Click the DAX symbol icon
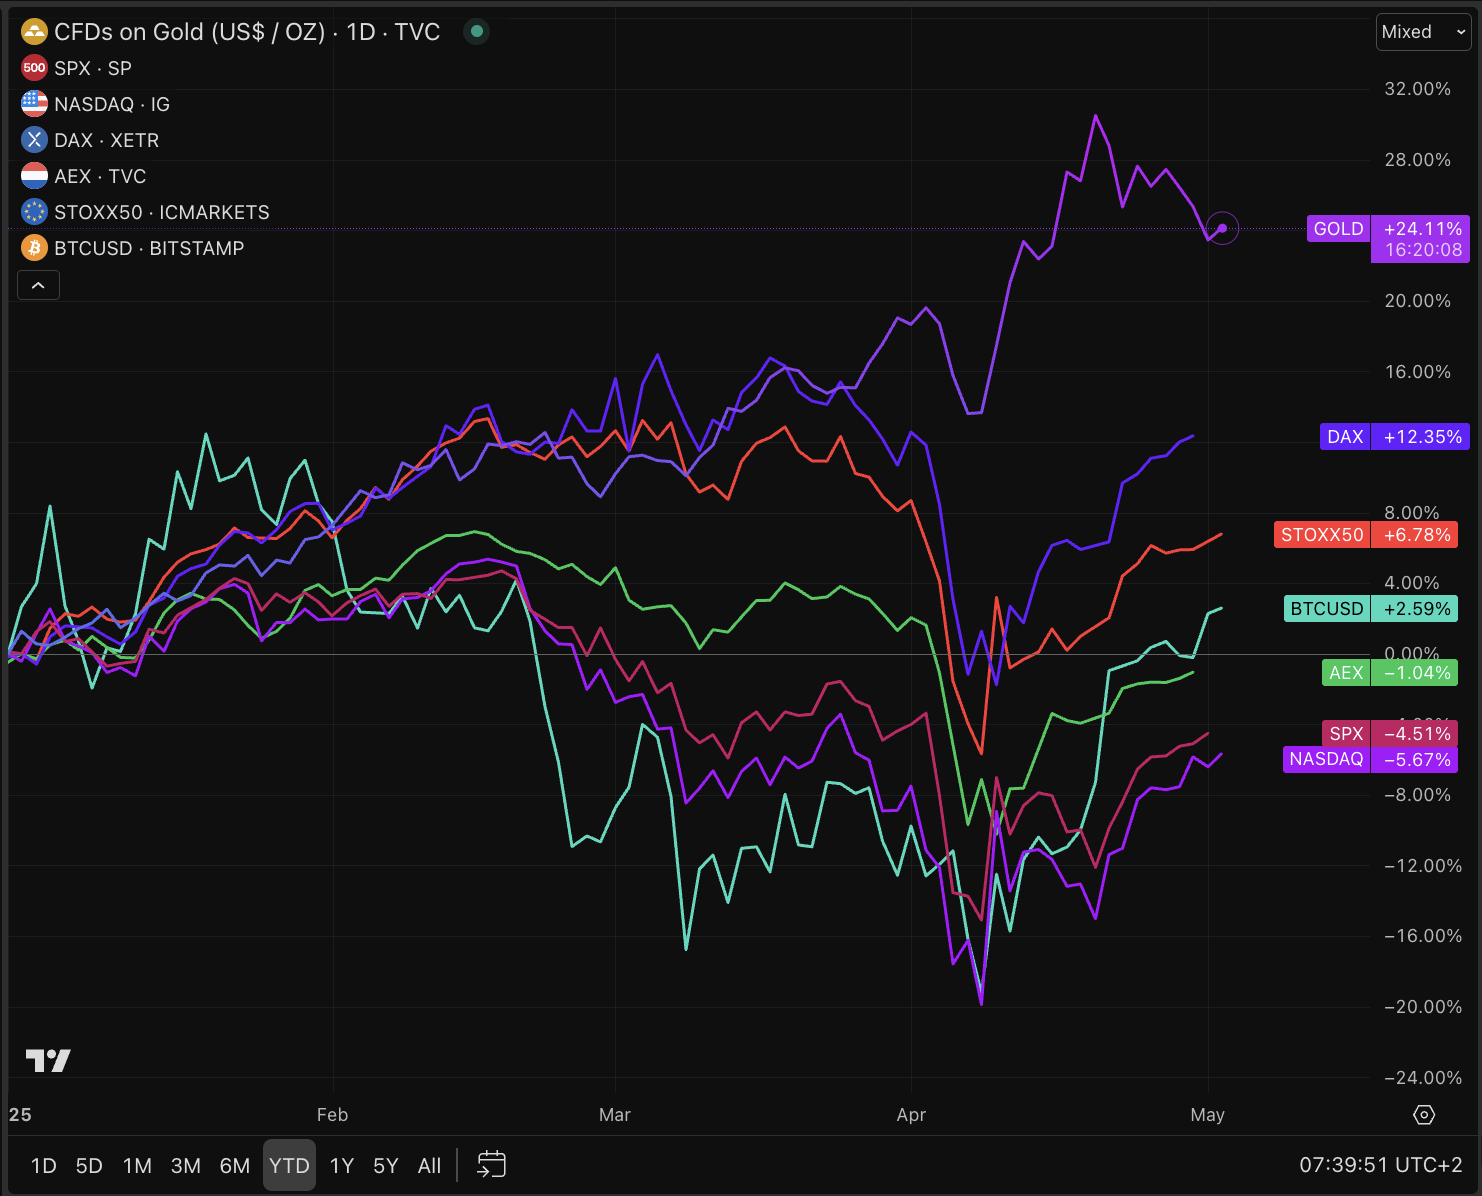 34,140
